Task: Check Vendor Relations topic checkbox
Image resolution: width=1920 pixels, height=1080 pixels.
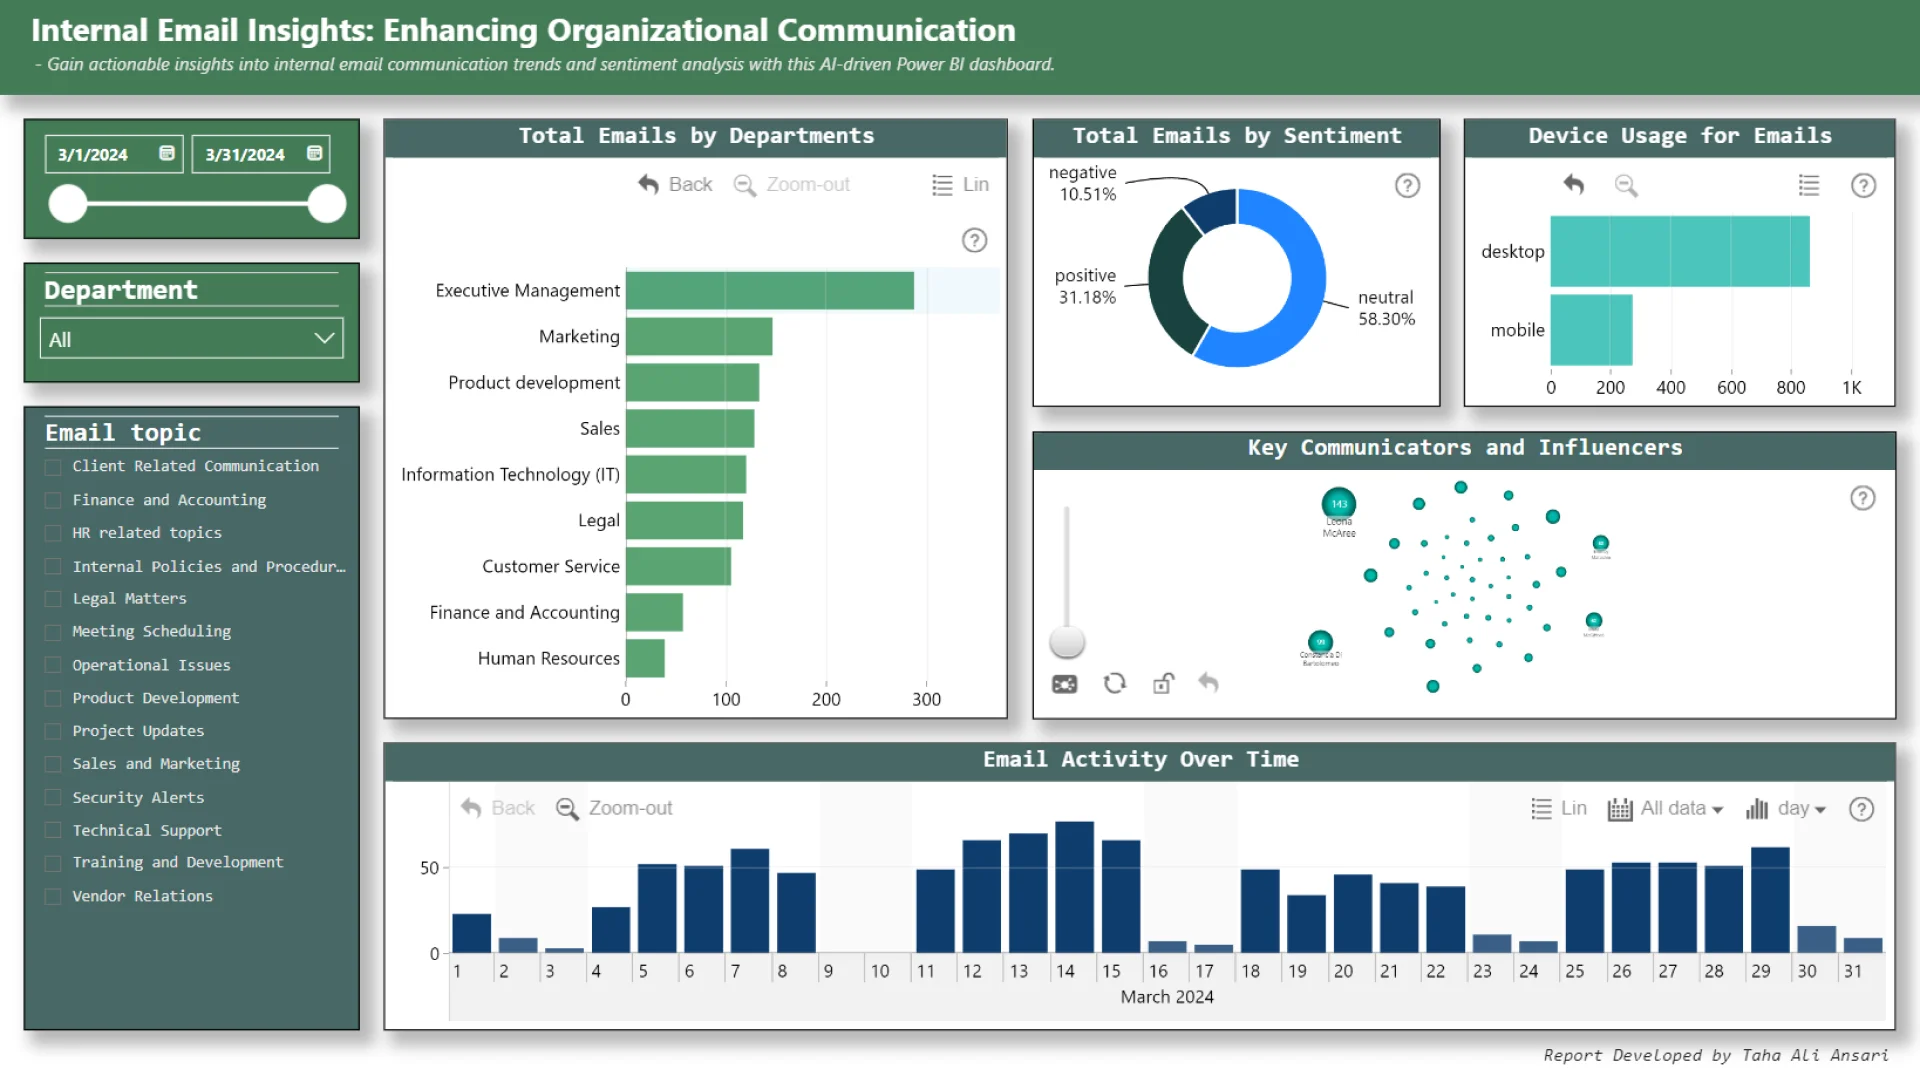Action: coord(53,896)
